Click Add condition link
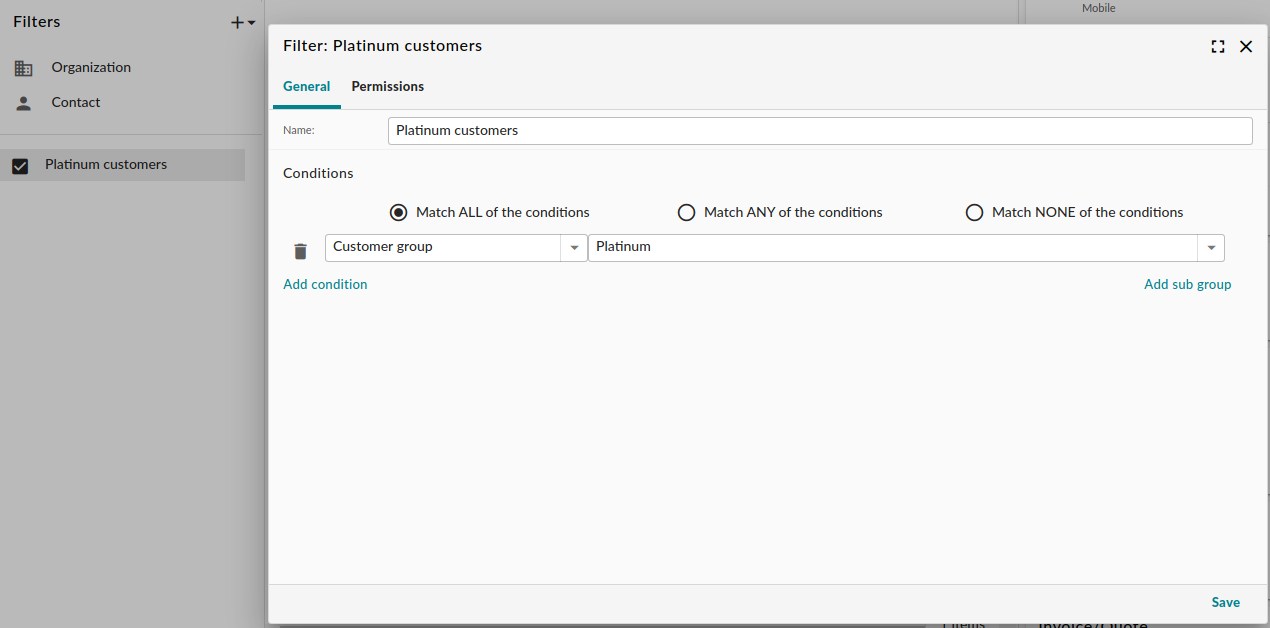Screen dimensions: 1270x628 pos(325,285)
